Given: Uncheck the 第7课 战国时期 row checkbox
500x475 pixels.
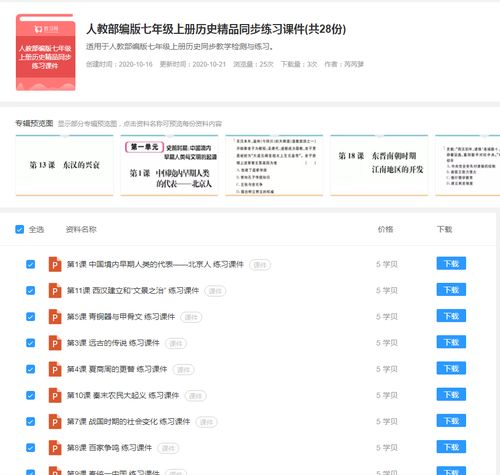Looking at the screenshot, I should (x=30, y=422).
